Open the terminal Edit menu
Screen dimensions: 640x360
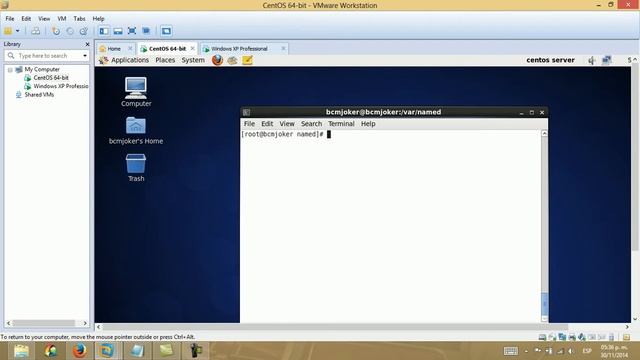coord(267,124)
